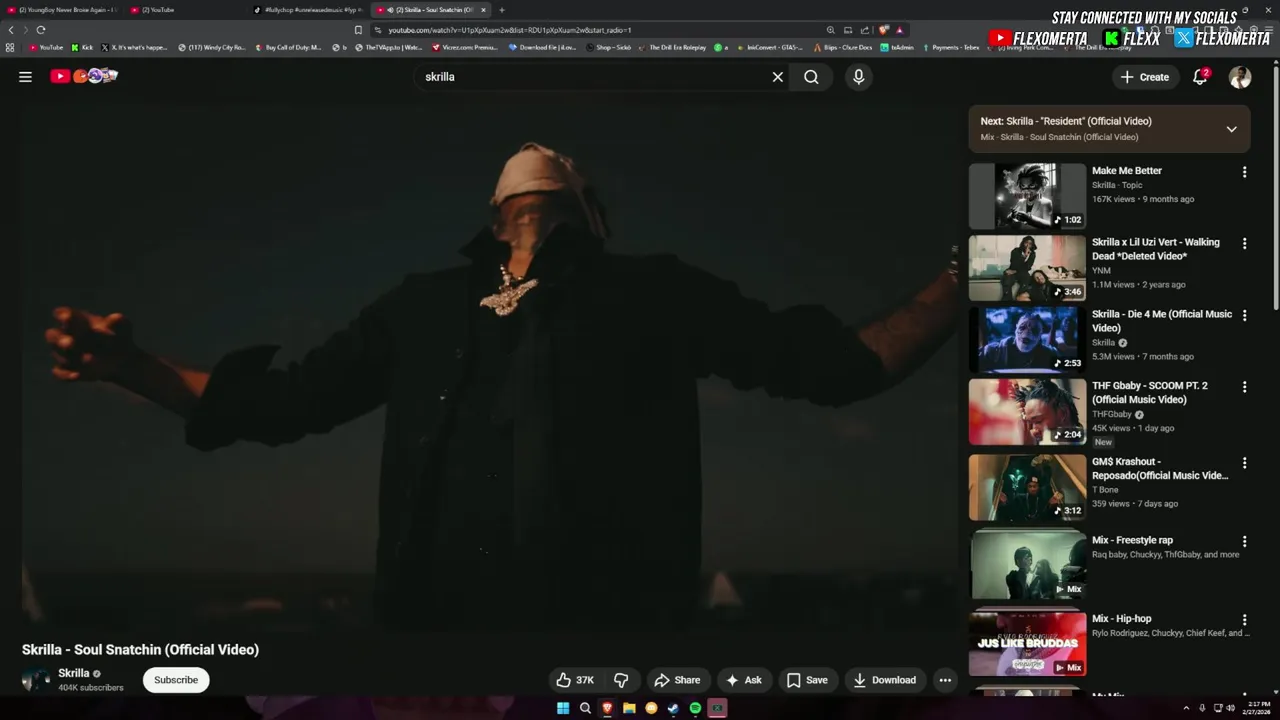The width and height of the screenshot is (1280, 720).
Task: Open options menu for Make Me Better
Action: [x=1244, y=172]
